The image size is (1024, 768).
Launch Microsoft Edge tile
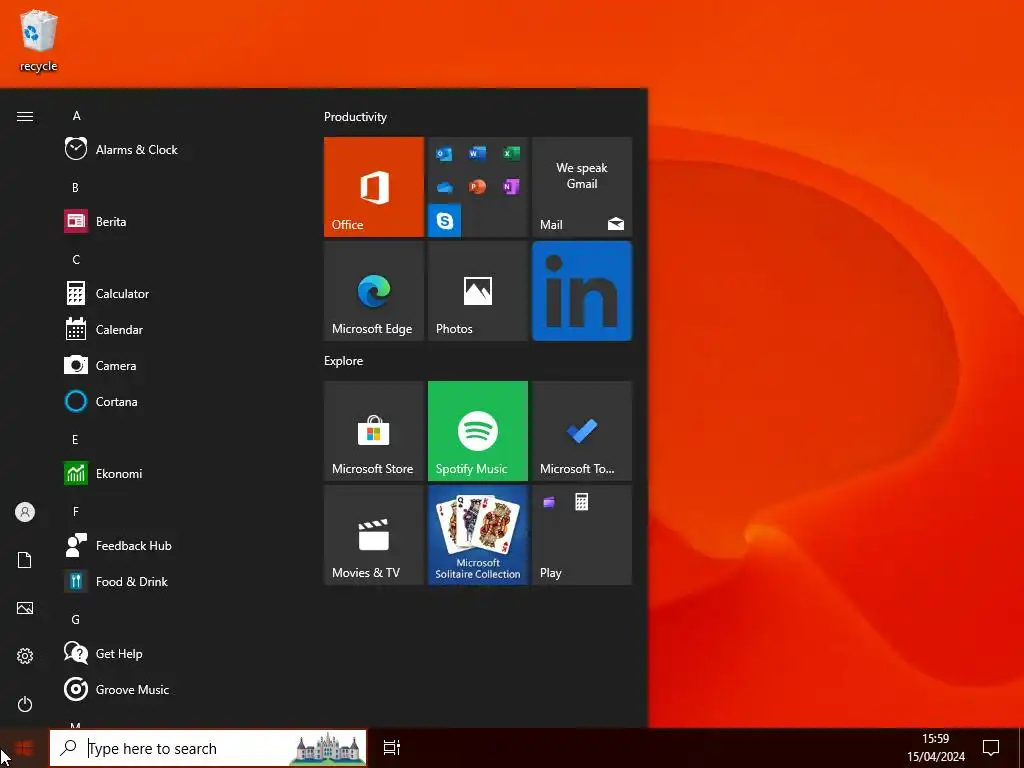tap(374, 291)
